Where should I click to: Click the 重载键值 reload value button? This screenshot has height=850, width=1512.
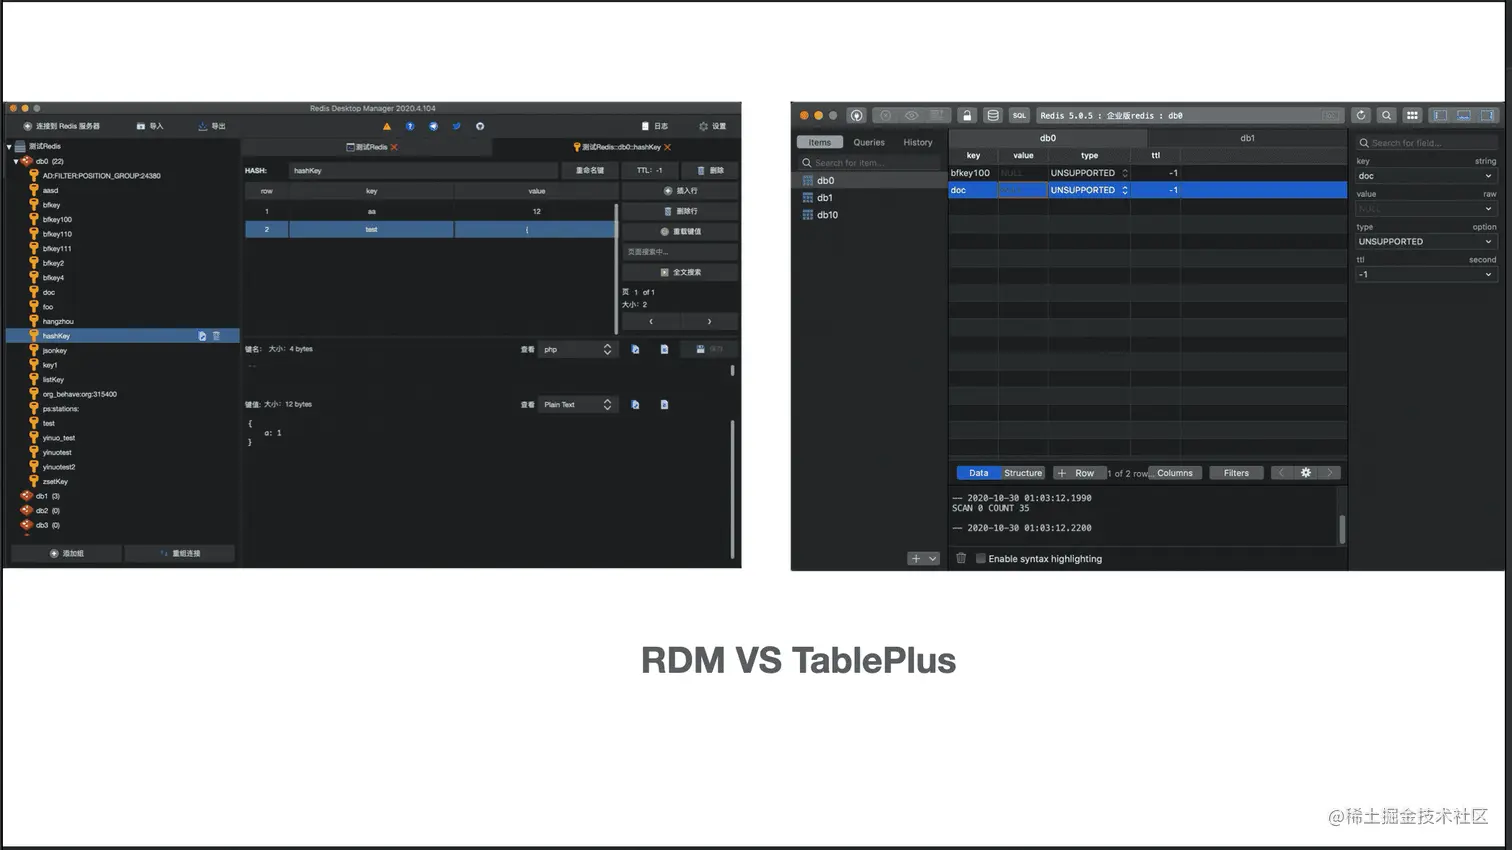coord(680,231)
